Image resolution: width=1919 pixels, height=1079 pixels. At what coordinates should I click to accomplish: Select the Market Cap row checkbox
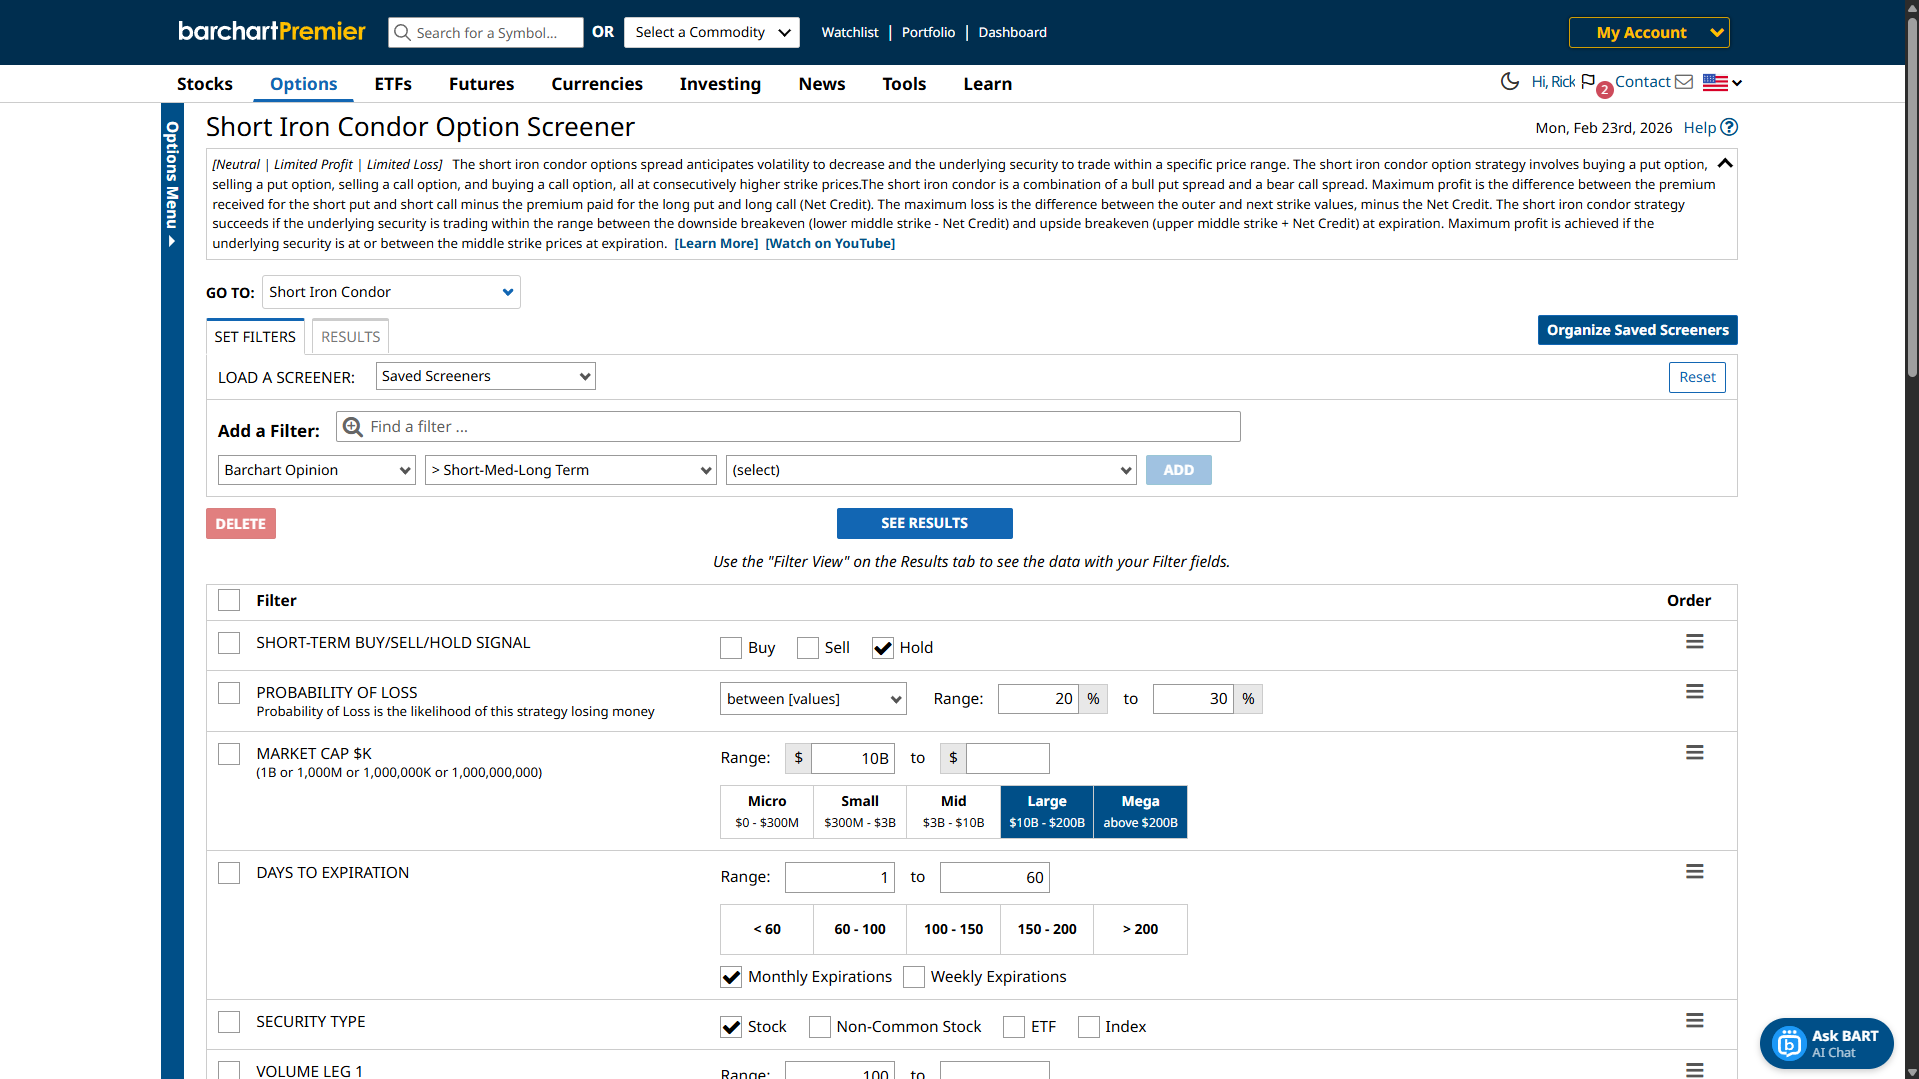click(x=229, y=754)
